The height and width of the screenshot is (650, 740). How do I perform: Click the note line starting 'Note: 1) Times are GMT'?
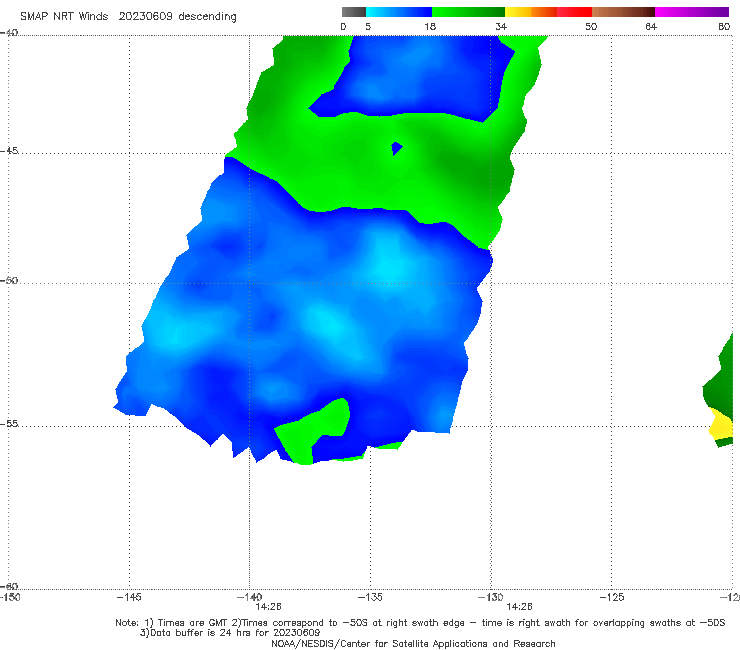pyautogui.click(x=420, y=623)
